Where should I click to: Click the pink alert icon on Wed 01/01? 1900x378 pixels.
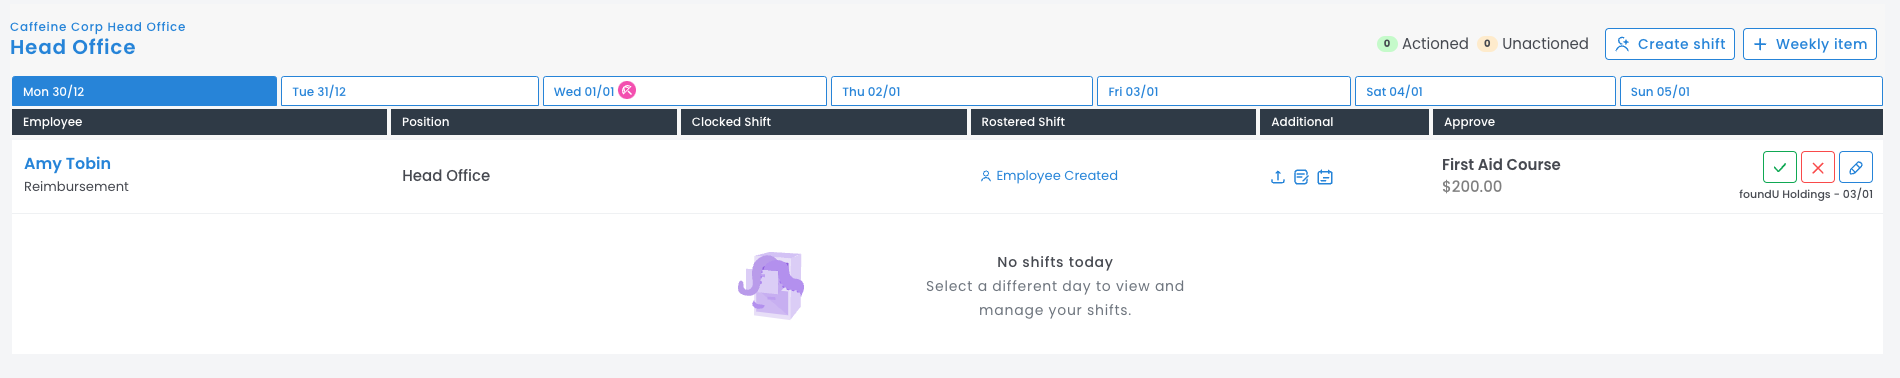pos(627,90)
